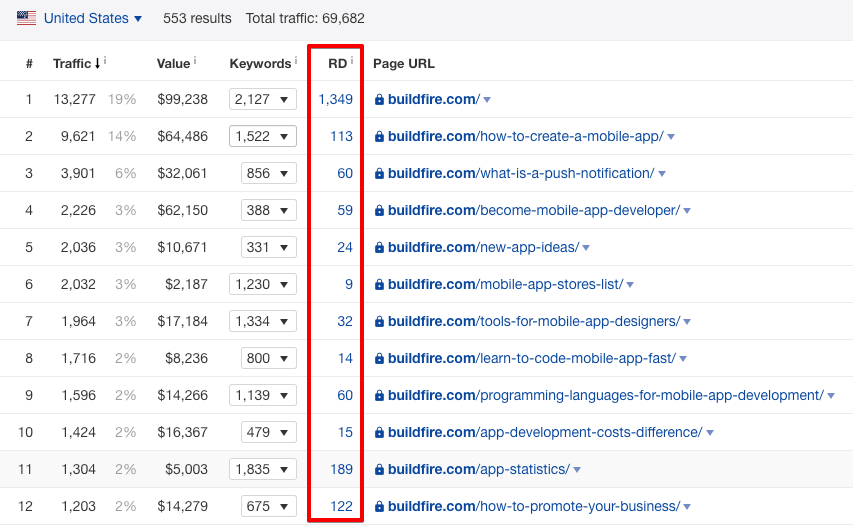853x526 pixels.
Task: Click lock icon beside how-to-promote-your-business
Action: click(x=379, y=506)
